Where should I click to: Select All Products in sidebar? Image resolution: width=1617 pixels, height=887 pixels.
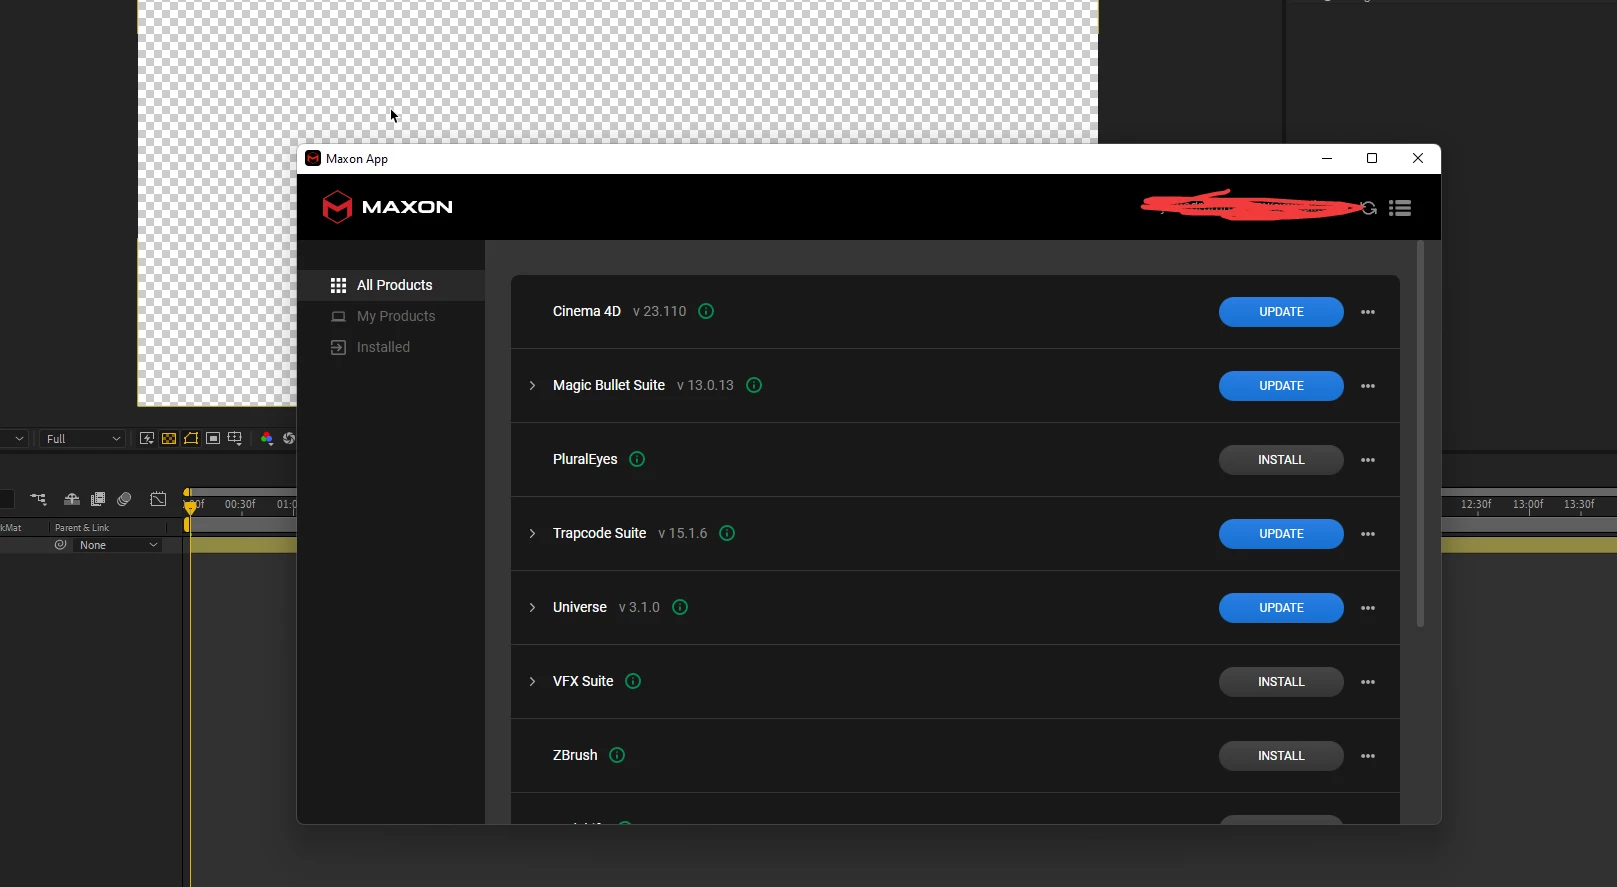(391, 285)
